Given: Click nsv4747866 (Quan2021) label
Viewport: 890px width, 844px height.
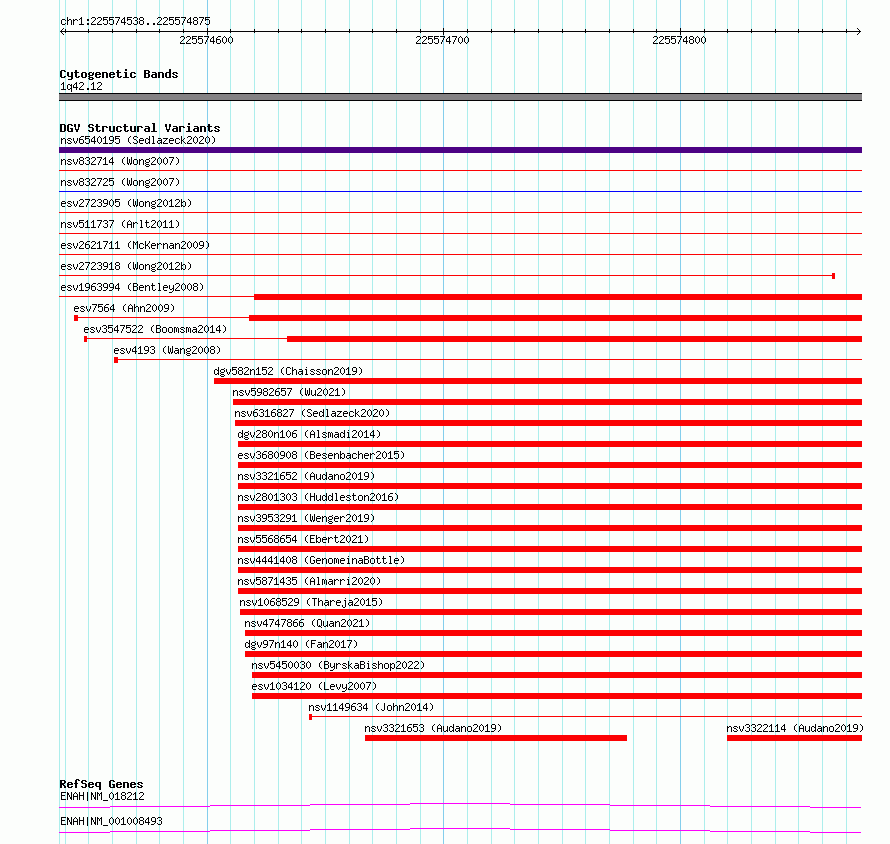Looking at the screenshot, I should pos(307,623).
